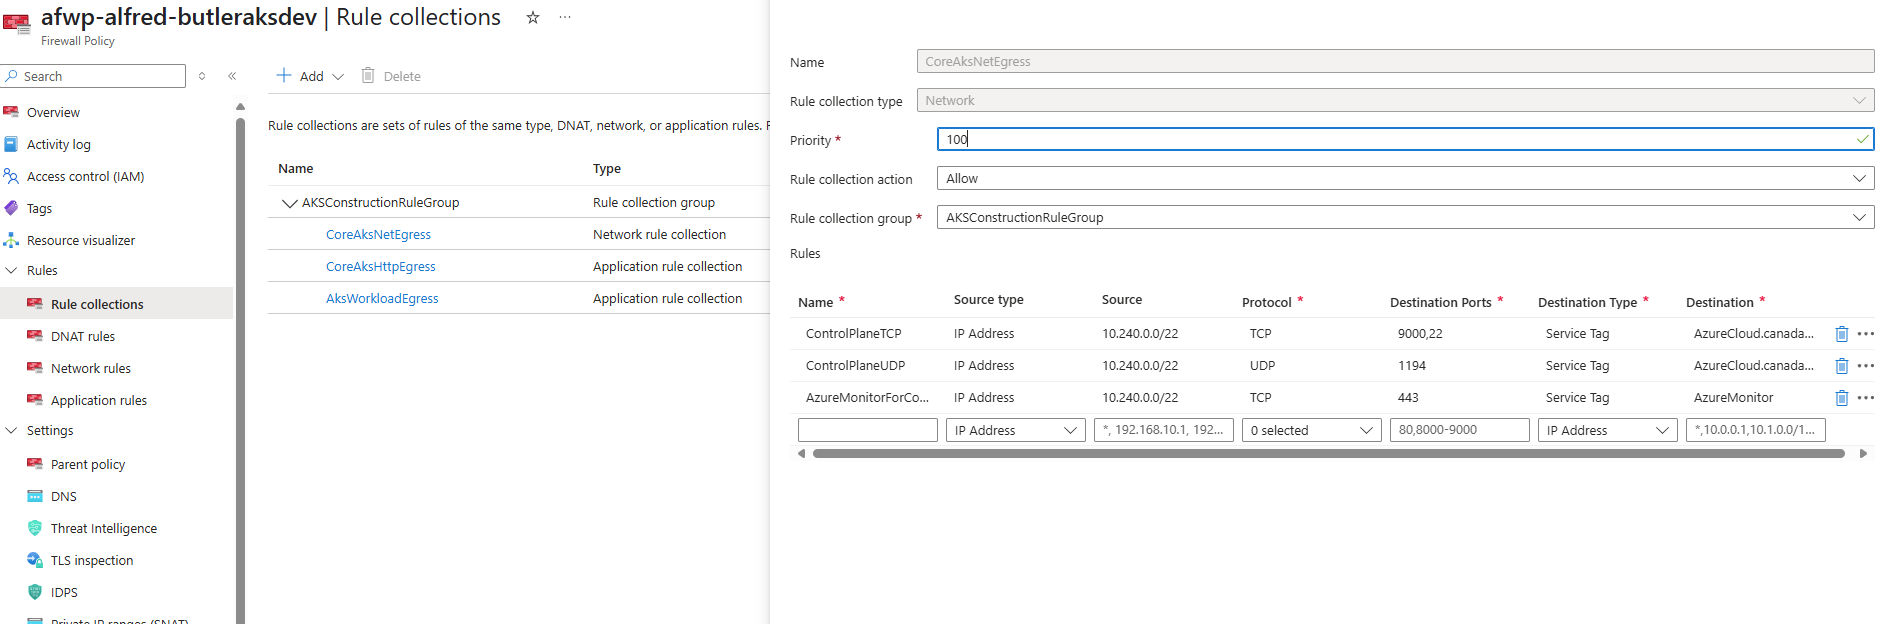Delete the ControlPlaneTCP rule with trash icon
1895x624 pixels.
1842,334
